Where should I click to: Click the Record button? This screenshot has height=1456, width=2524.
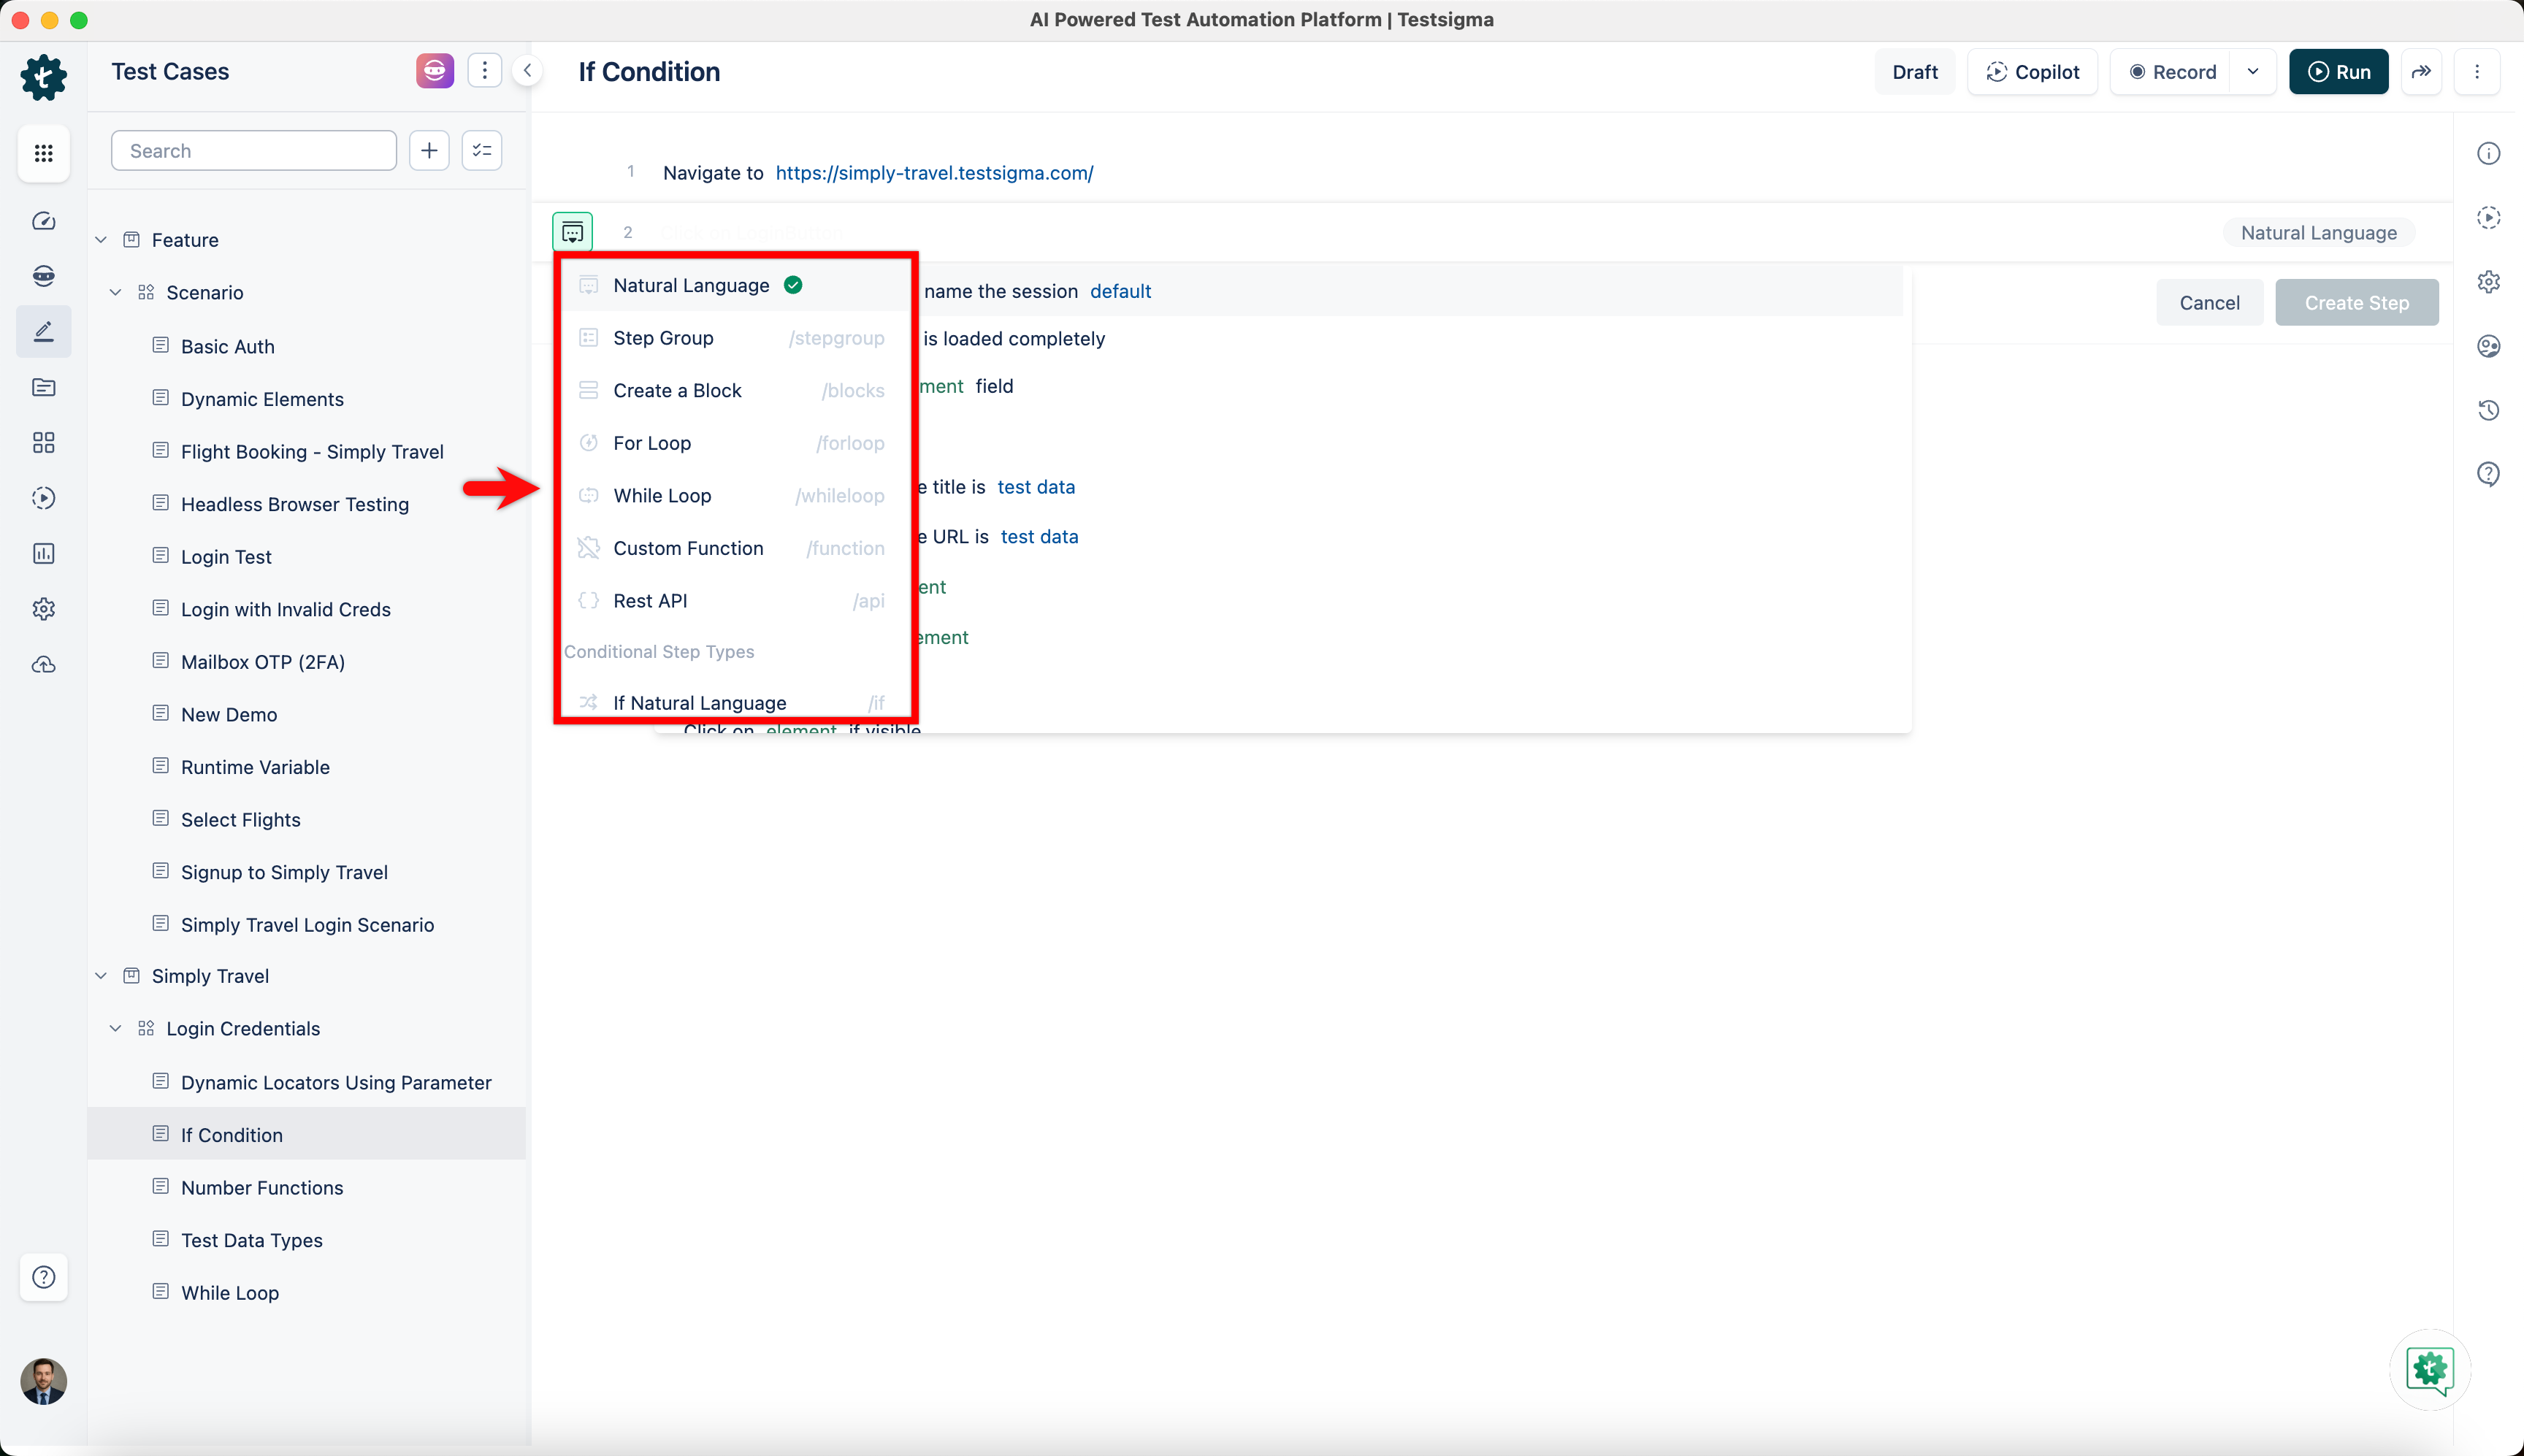(2172, 71)
